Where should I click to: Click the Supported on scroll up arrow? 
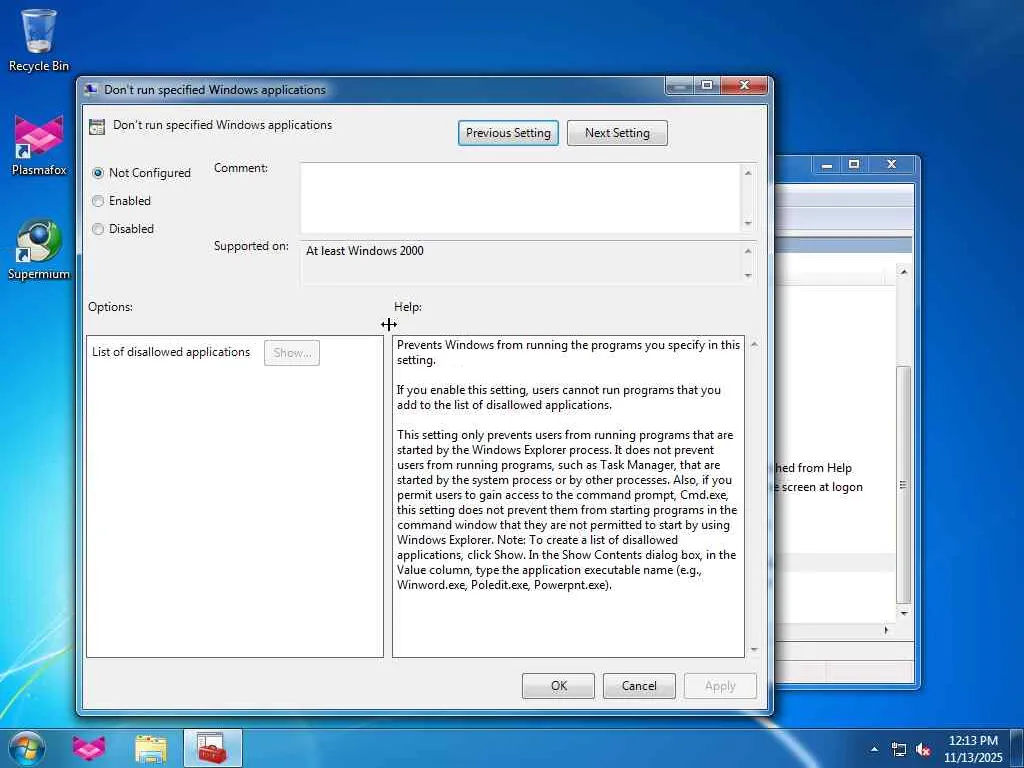748,251
